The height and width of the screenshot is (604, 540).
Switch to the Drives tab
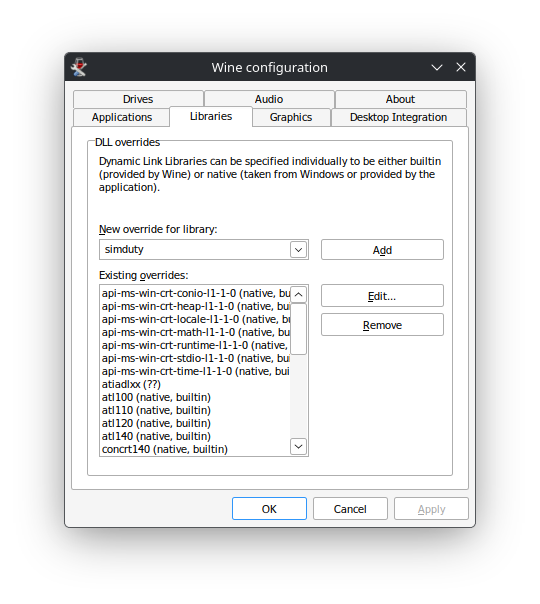coord(138,99)
